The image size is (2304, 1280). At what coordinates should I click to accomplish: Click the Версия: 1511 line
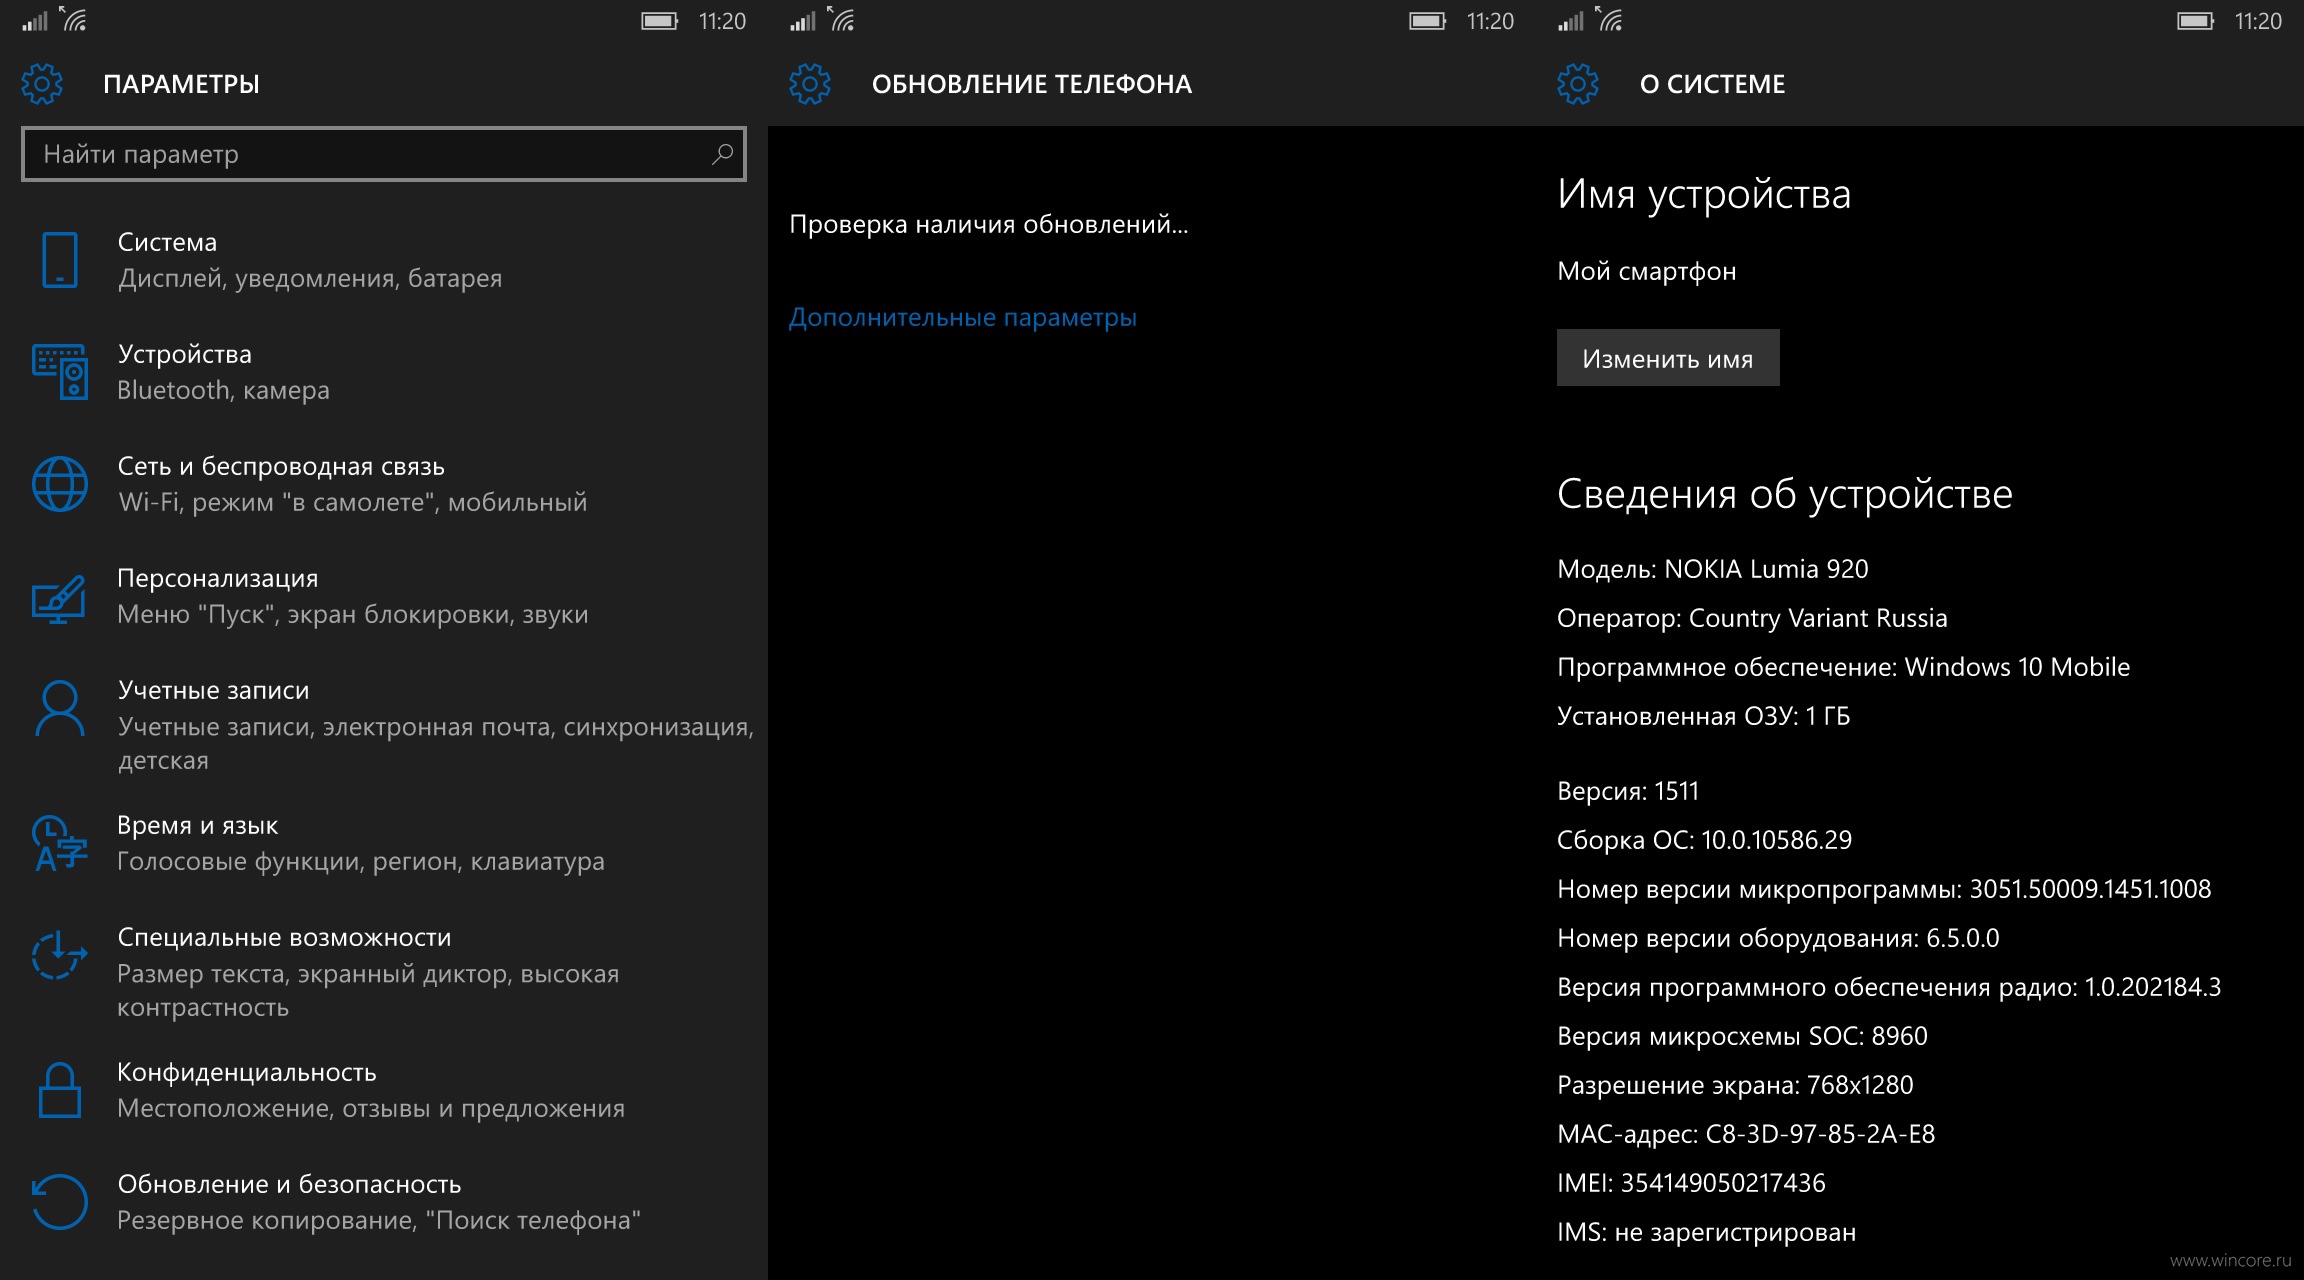coord(1628,791)
